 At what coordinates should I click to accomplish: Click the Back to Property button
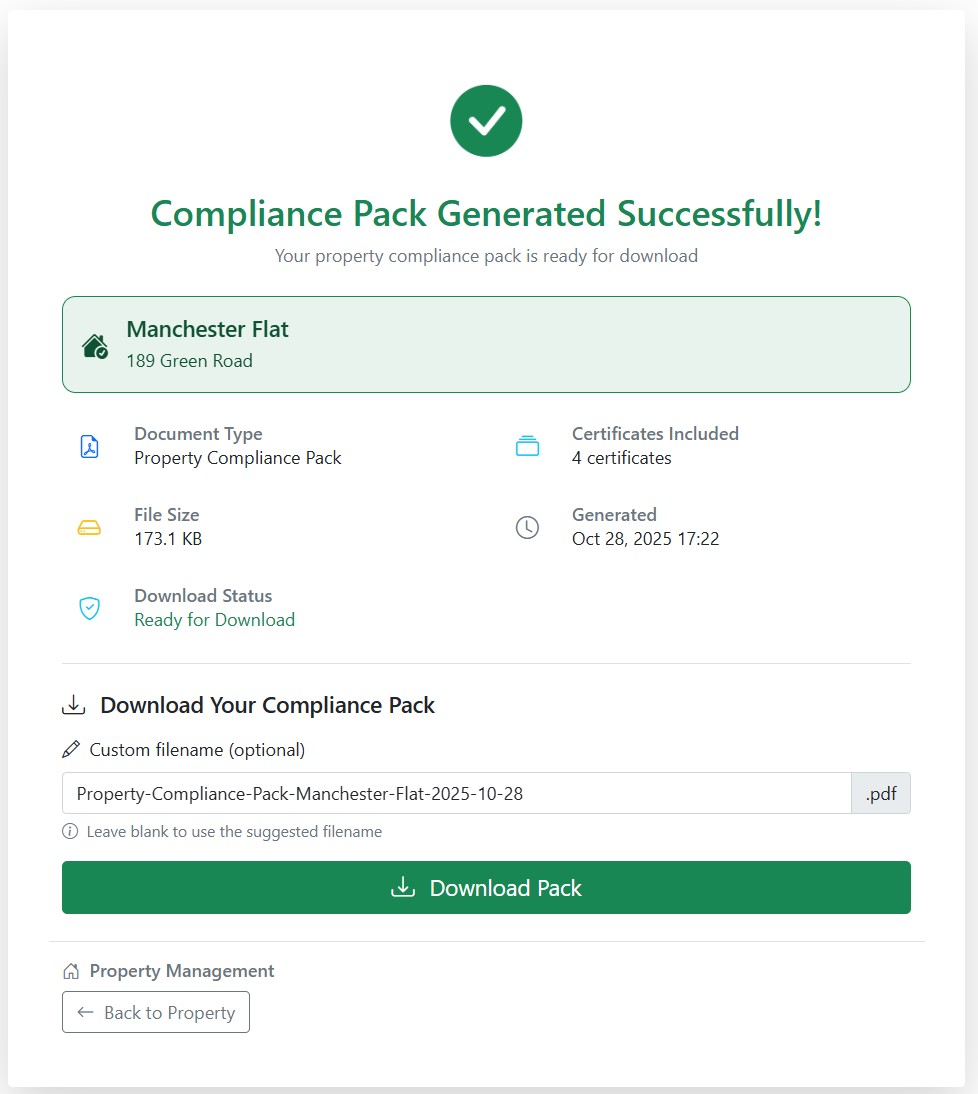(x=155, y=1012)
